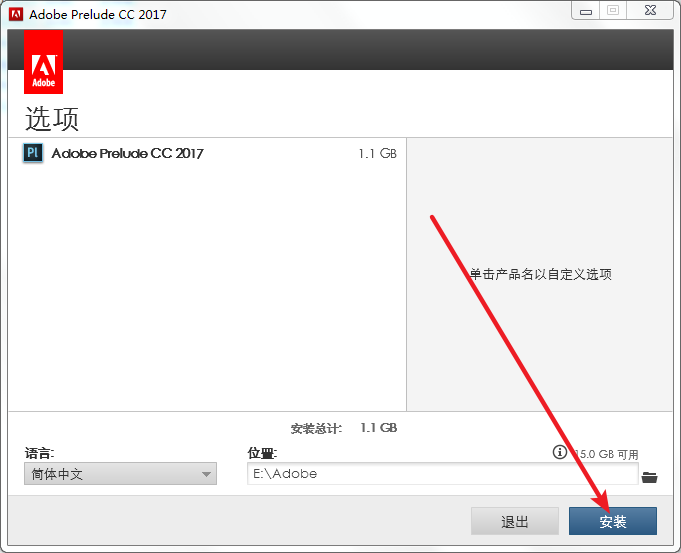681x553 pixels.
Task: Open the 简体中文 language dropdown
Action: (120, 474)
